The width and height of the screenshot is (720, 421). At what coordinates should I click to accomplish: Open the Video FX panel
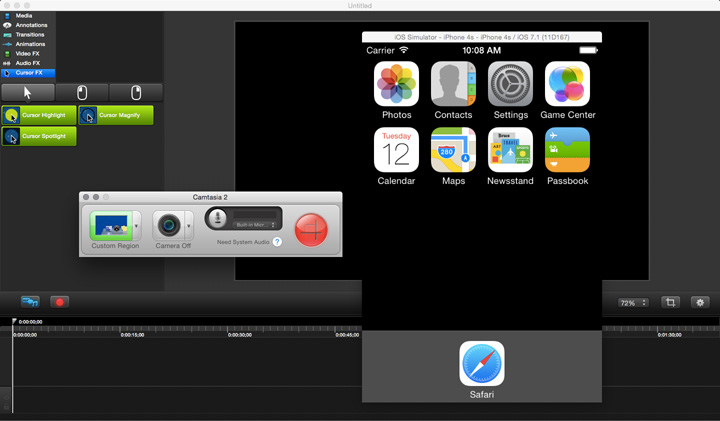click(28, 54)
